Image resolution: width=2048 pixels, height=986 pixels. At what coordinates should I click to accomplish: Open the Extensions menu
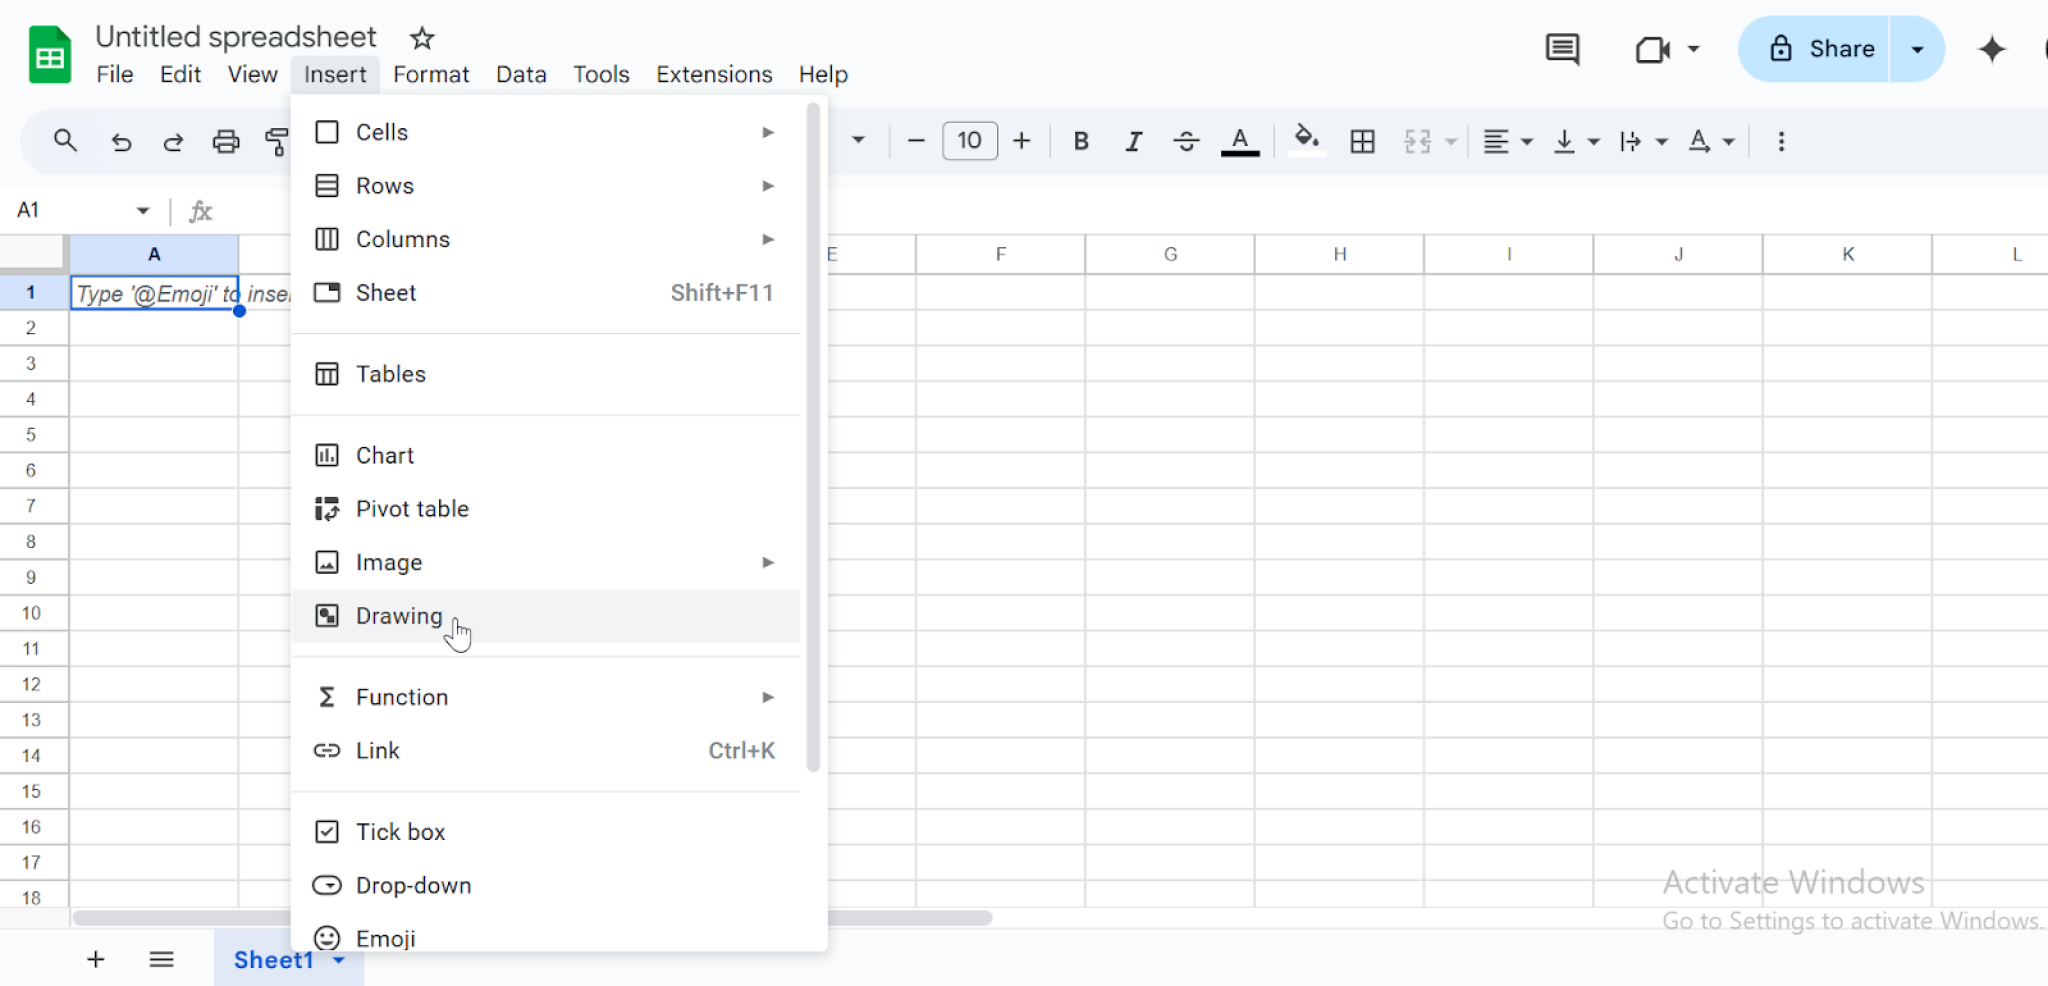click(x=713, y=73)
